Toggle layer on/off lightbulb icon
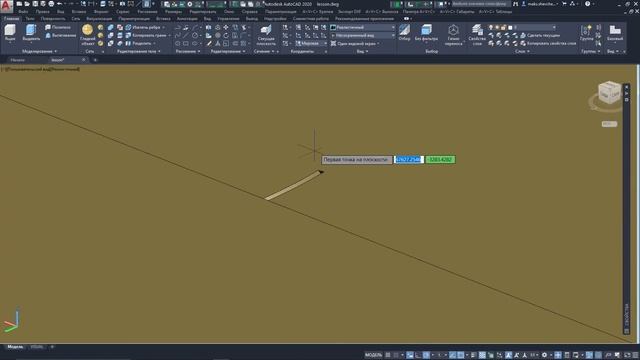Image resolution: width=640 pixels, height=360 pixels. pyautogui.click(x=491, y=27)
